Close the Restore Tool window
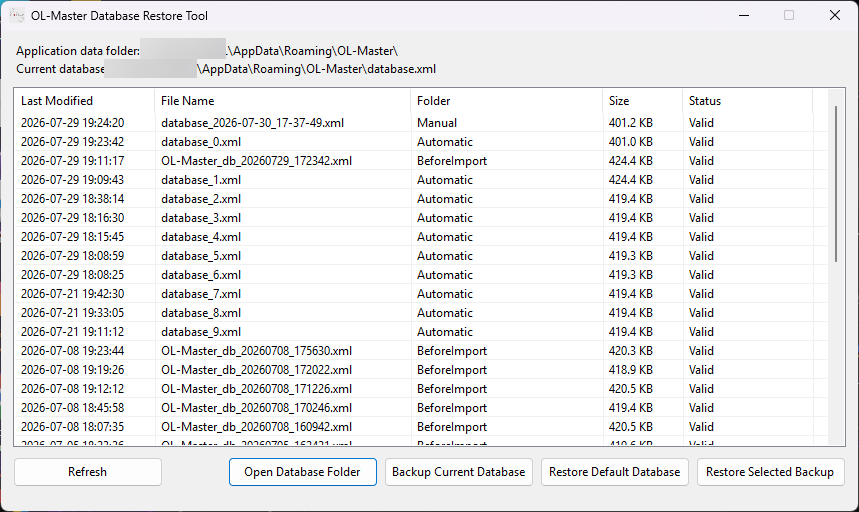 tap(834, 15)
